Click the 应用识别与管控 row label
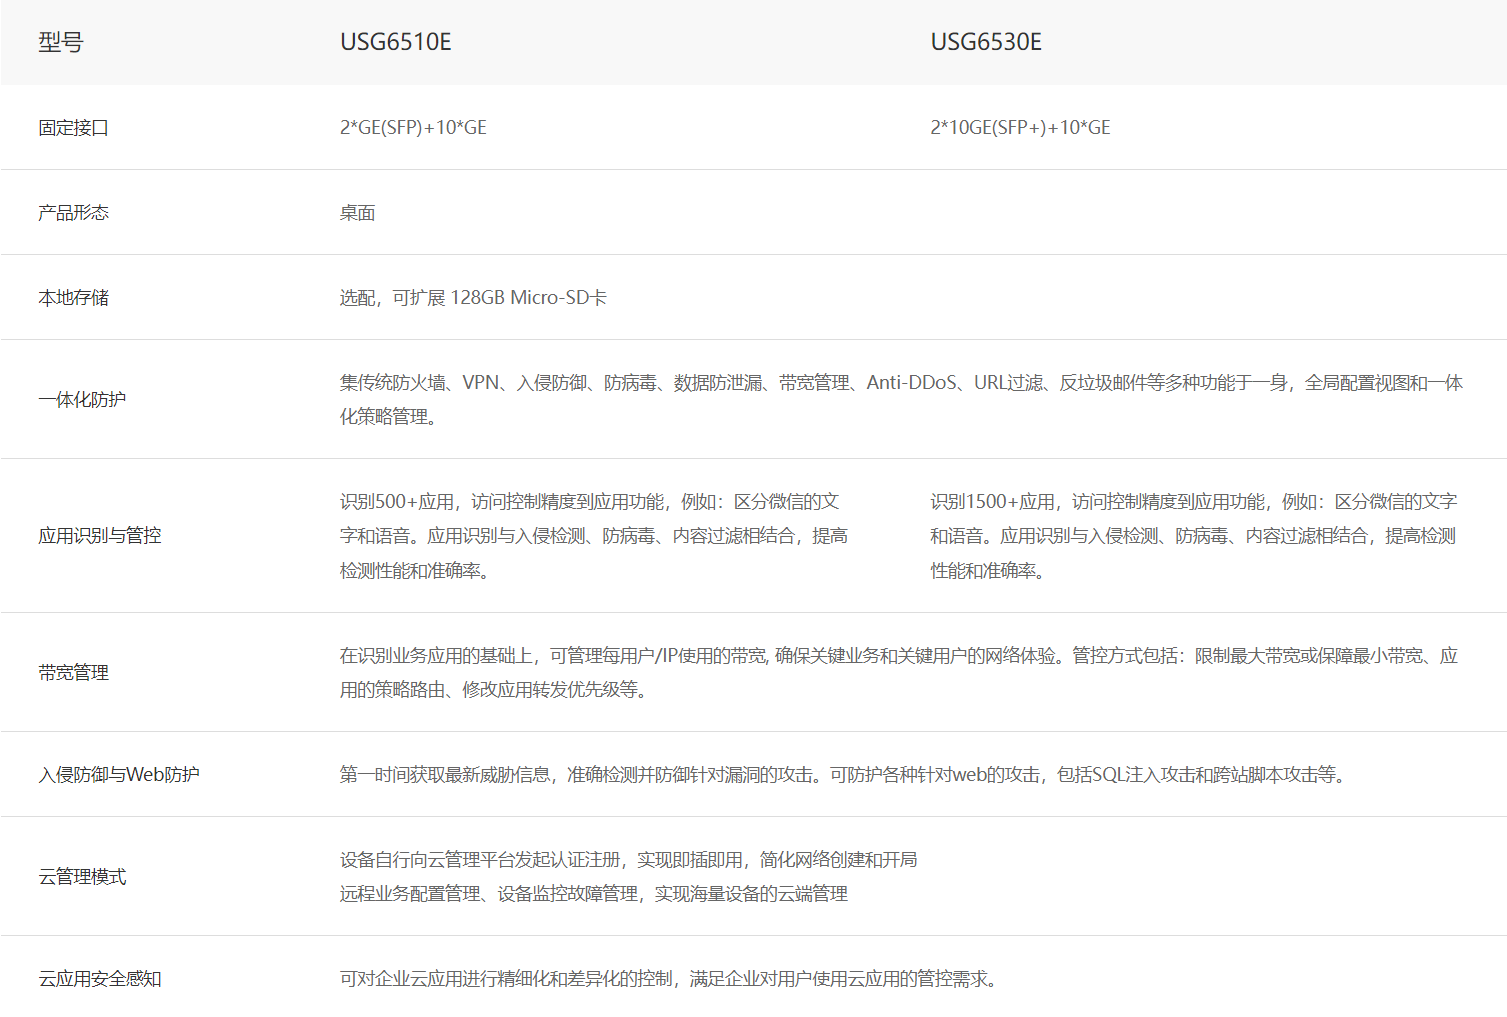This screenshot has width=1507, height=1017. (99, 536)
